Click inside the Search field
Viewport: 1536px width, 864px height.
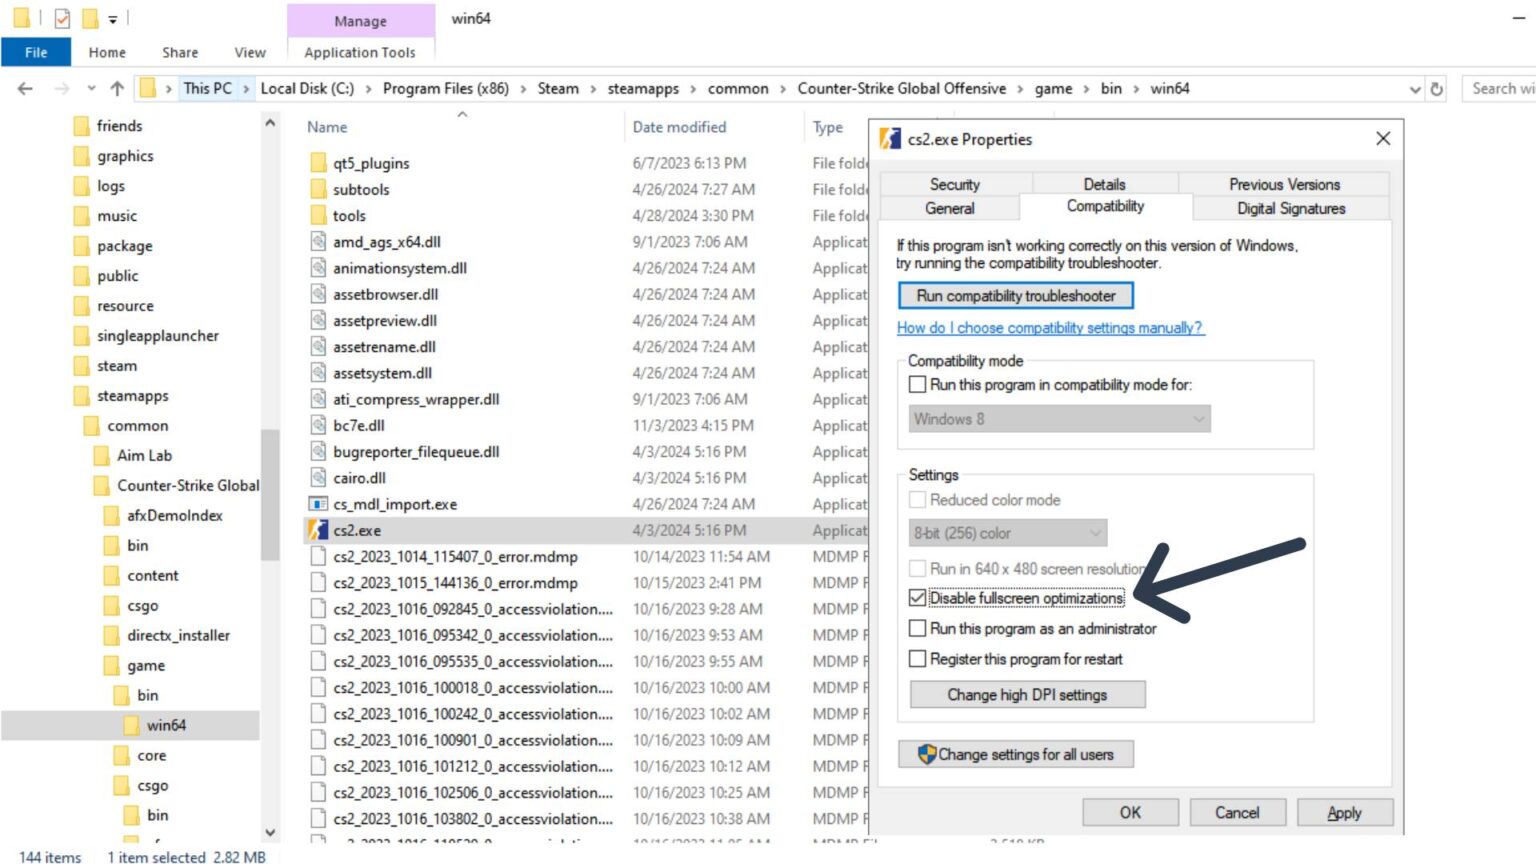pos(1500,88)
